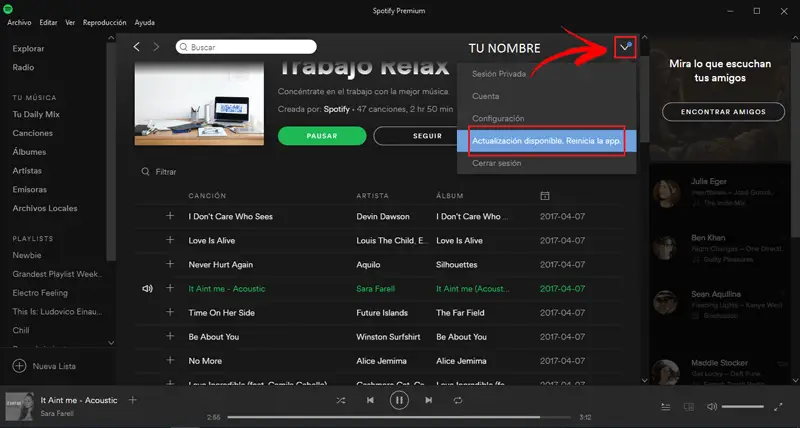Open the play queue icon
800x428 pixels.
coord(666,407)
